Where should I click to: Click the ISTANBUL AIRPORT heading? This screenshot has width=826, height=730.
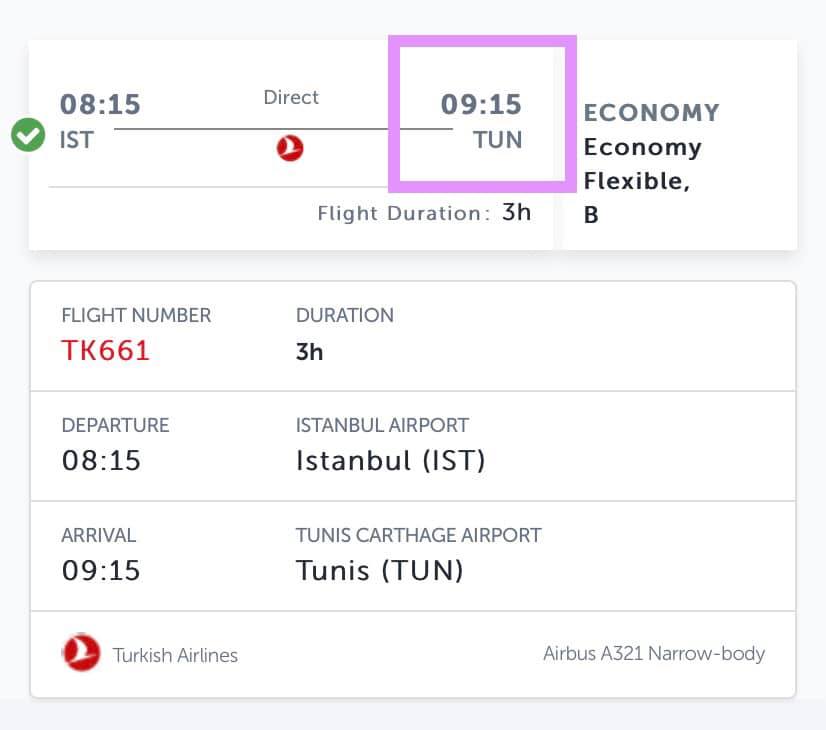[382, 425]
